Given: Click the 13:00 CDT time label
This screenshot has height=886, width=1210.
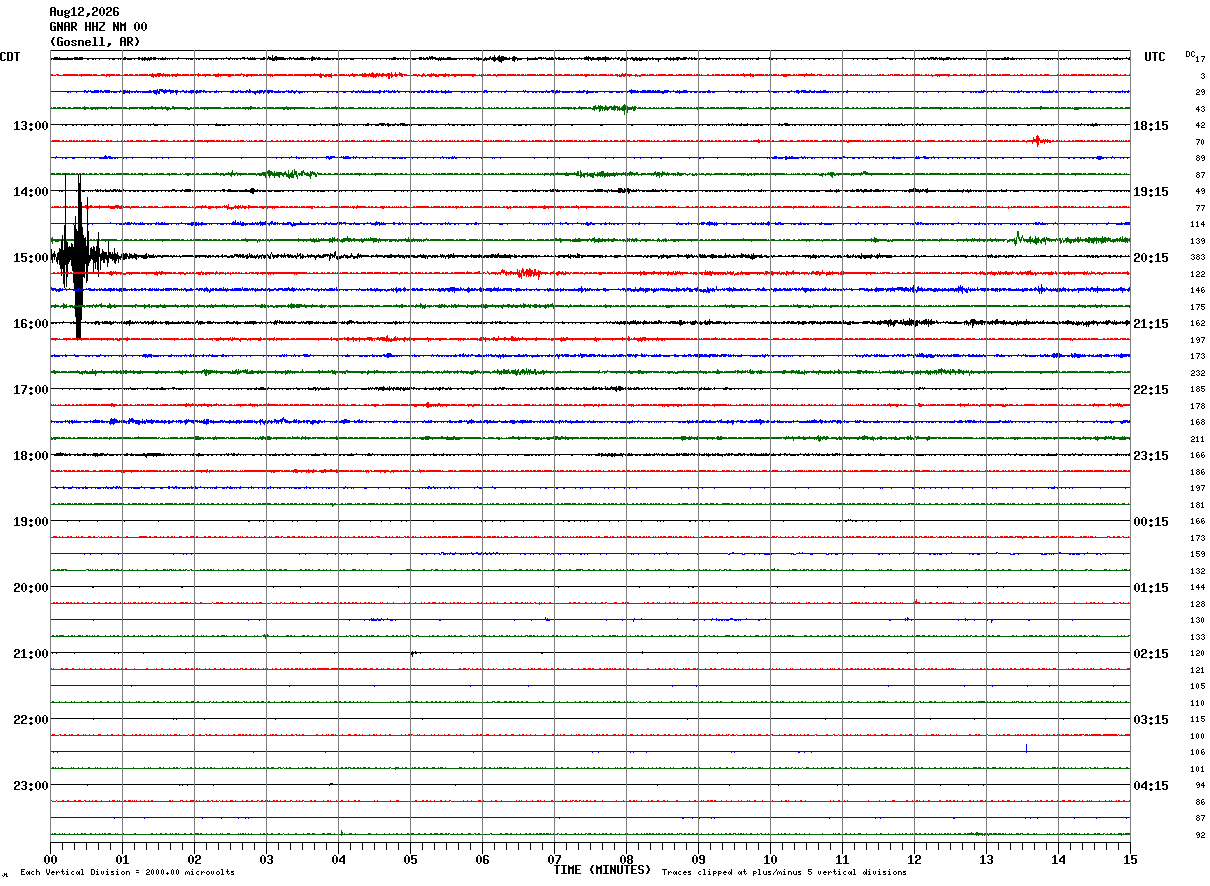Looking at the screenshot, I should click(30, 126).
